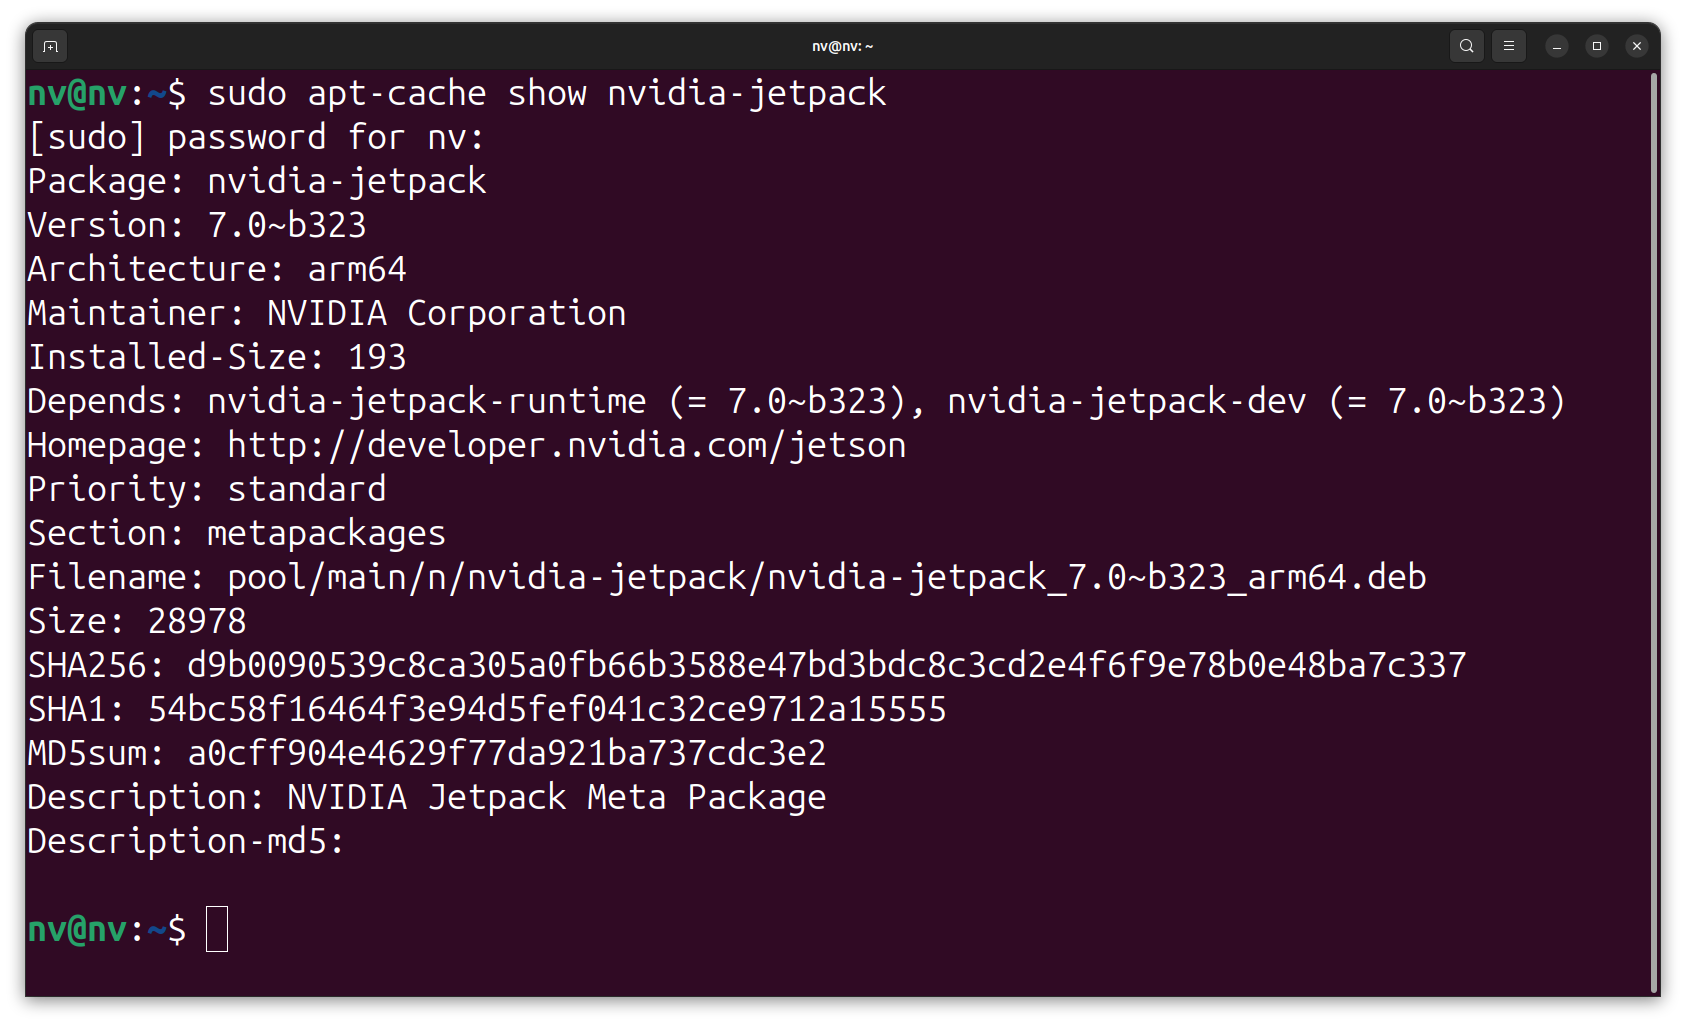Viewport: 1686px width, 1025px height.
Task: Click the "nvidia-jetpack-runtime" dependency name
Action: click(x=427, y=401)
